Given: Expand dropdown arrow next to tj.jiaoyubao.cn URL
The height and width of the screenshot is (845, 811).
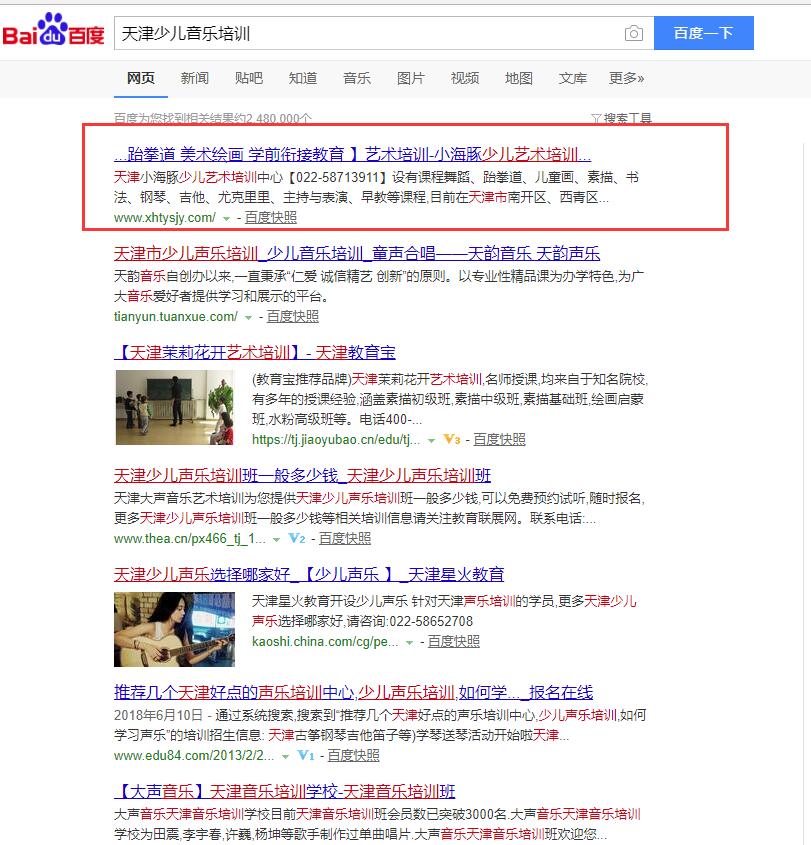Looking at the screenshot, I should coord(431,441).
